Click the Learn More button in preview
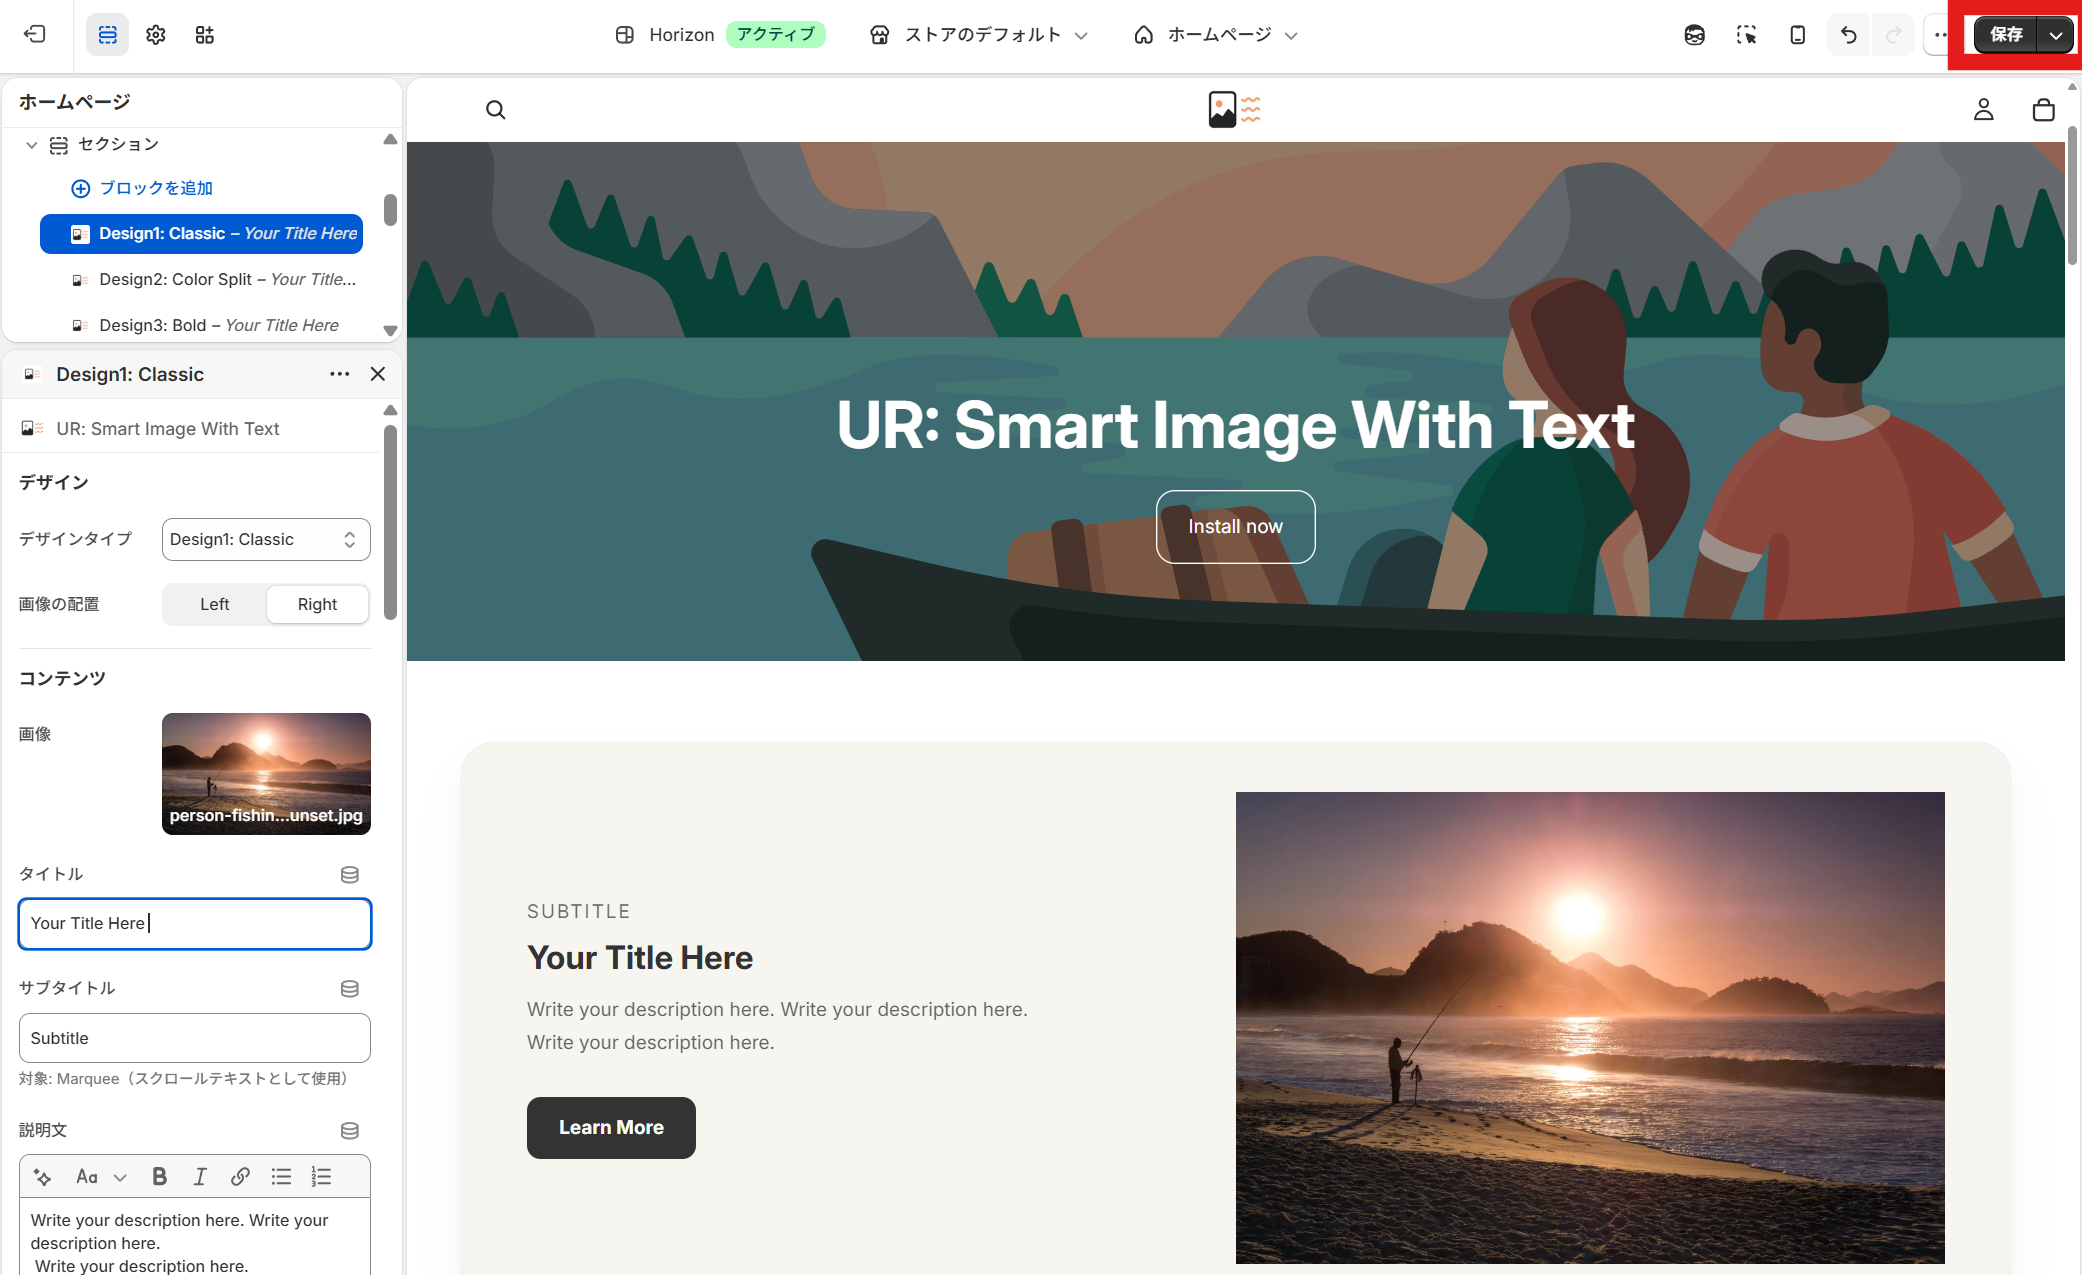 (x=611, y=1128)
